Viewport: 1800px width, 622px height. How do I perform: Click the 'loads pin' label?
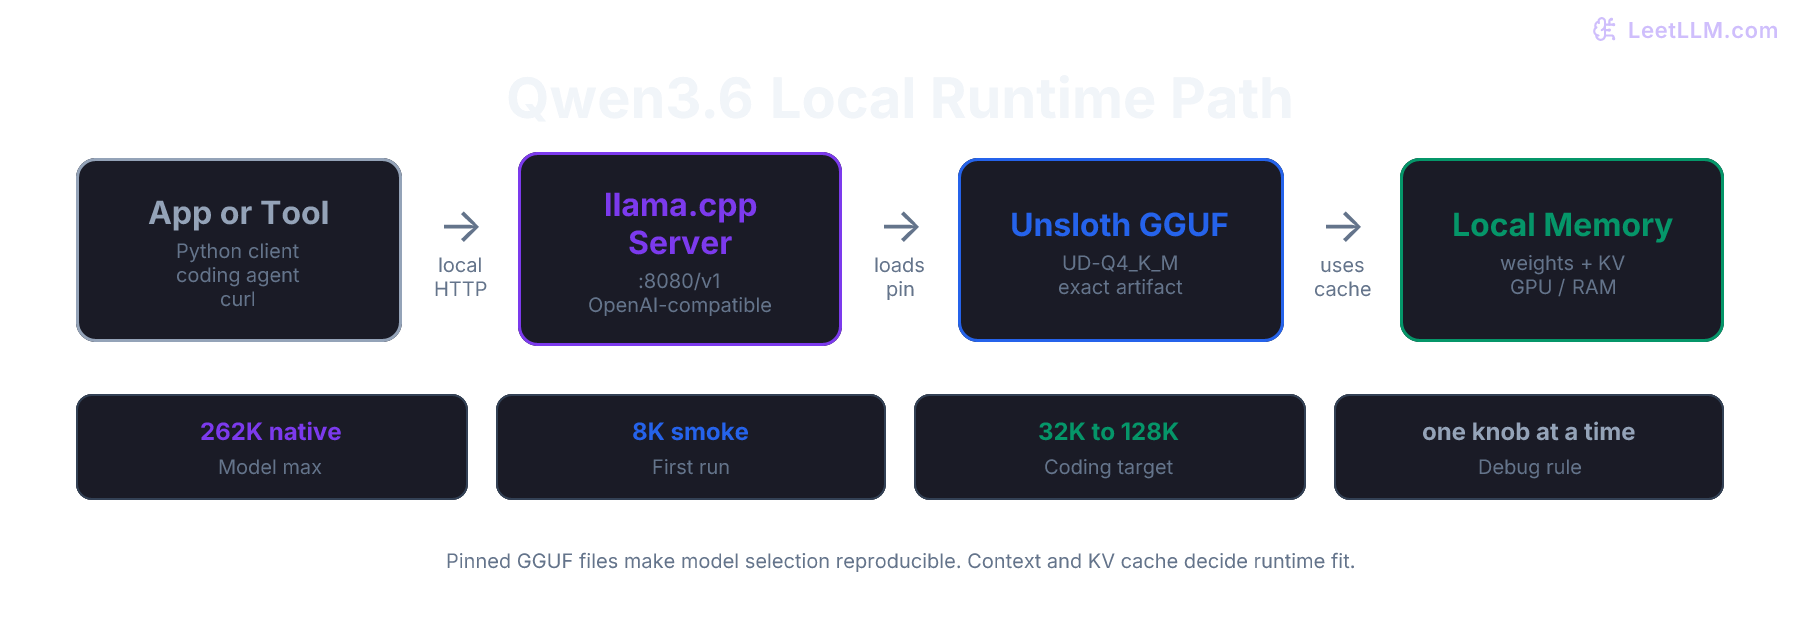[x=899, y=277]
